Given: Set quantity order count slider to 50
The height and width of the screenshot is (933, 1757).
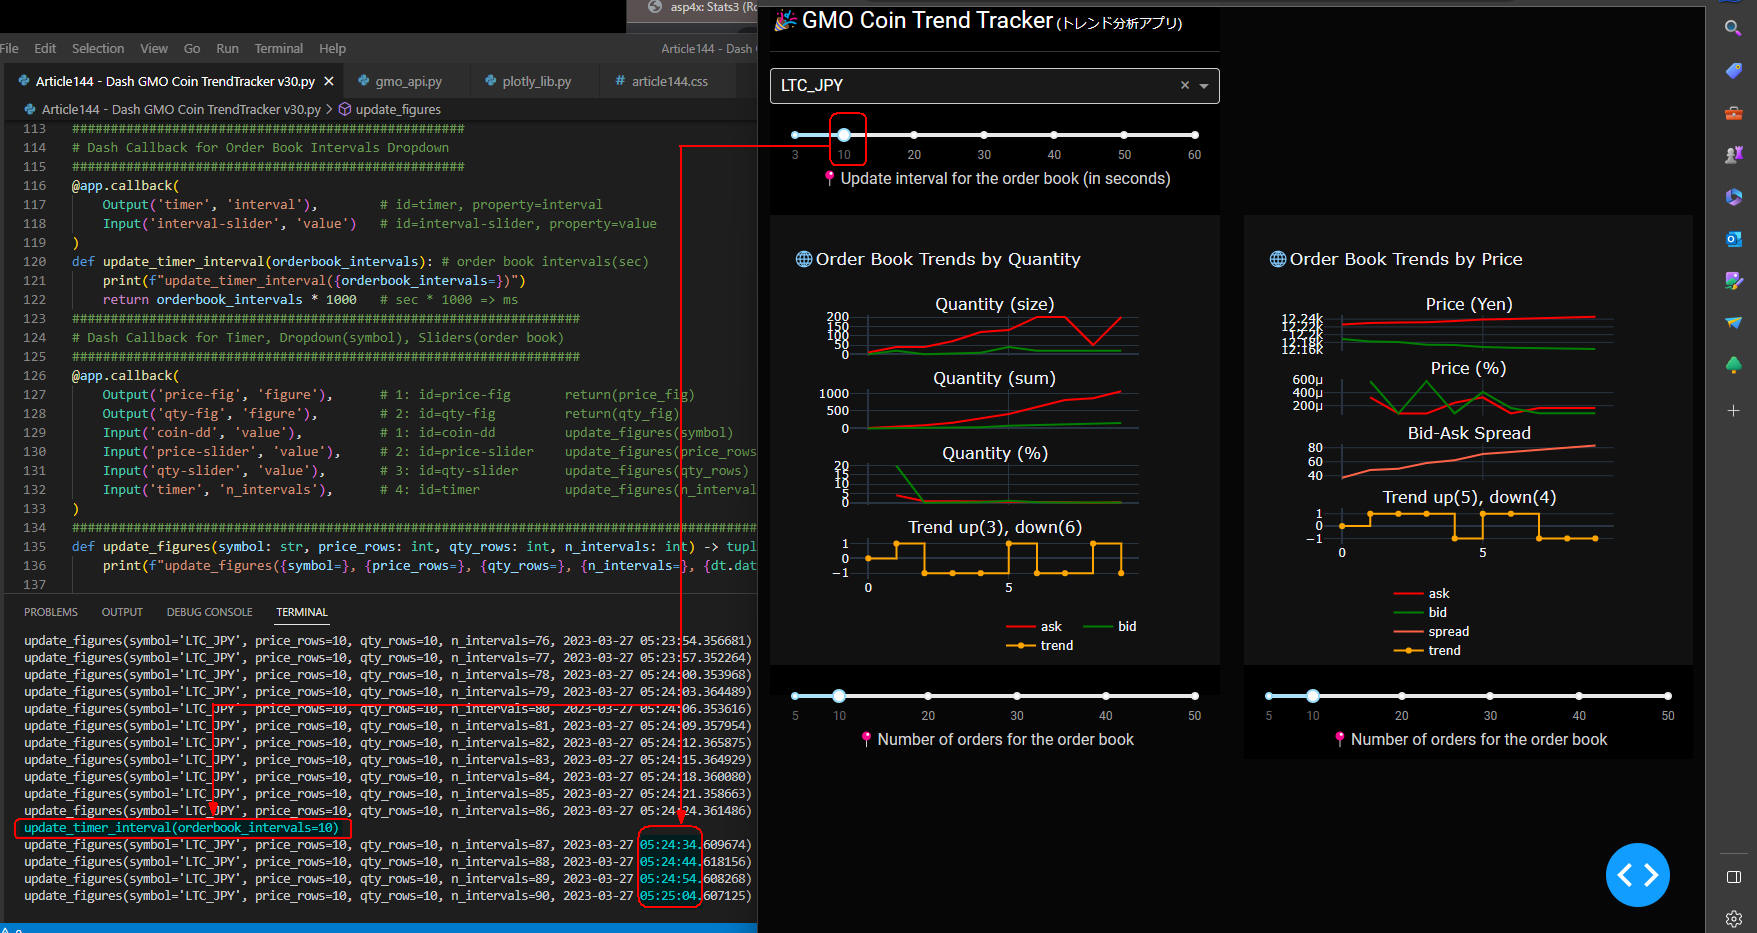Looking at the screenshot, I should click(x=1194, y=695).
